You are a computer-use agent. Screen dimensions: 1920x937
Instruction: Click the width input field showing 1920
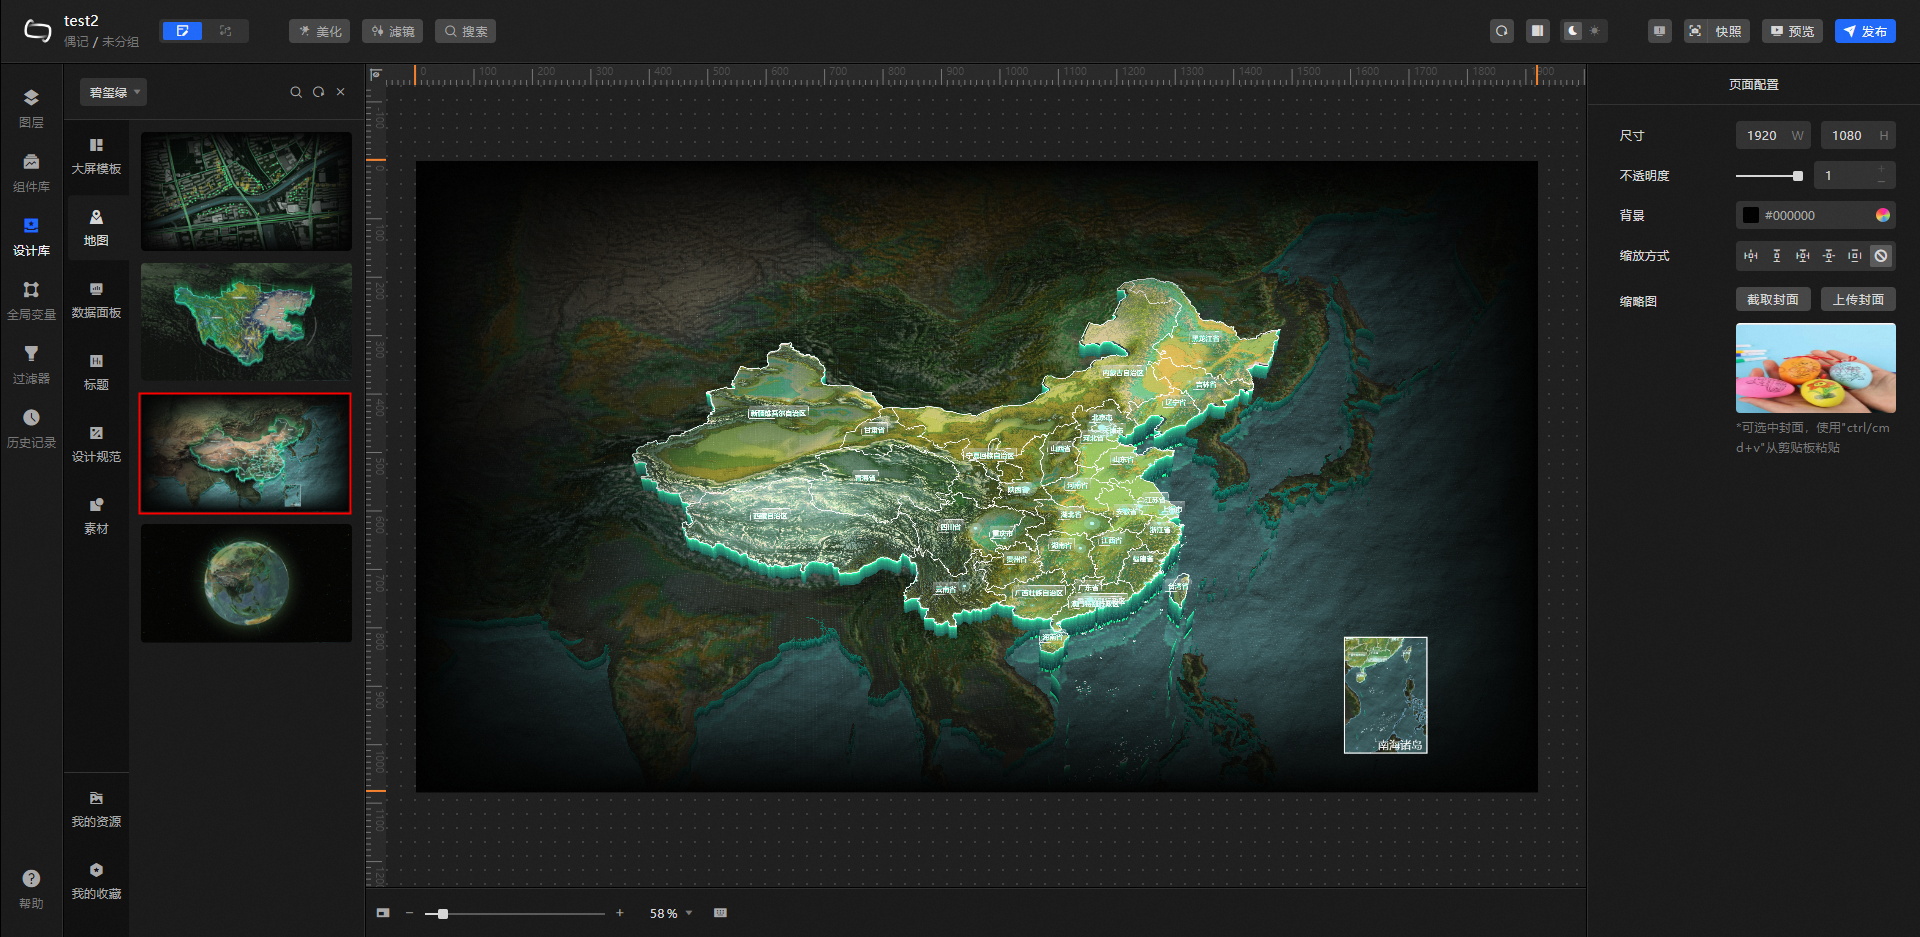[1773, 136]
